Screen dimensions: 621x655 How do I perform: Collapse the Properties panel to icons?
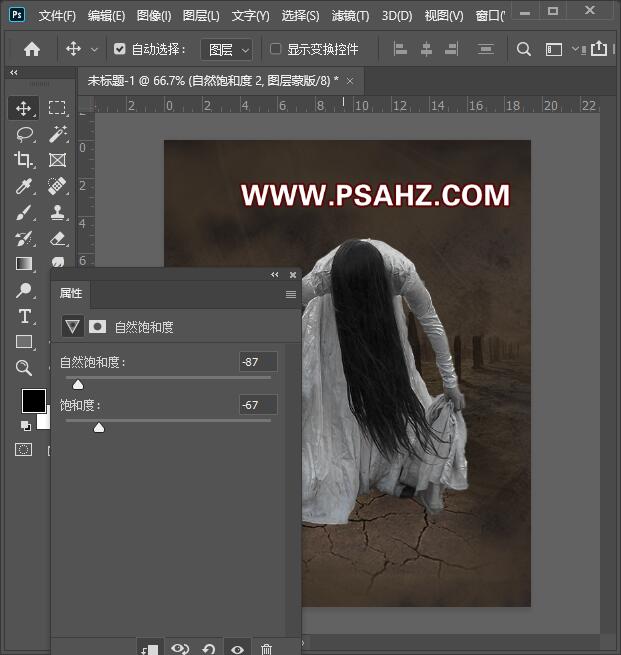pyautogui.click(x=274, y=274)
